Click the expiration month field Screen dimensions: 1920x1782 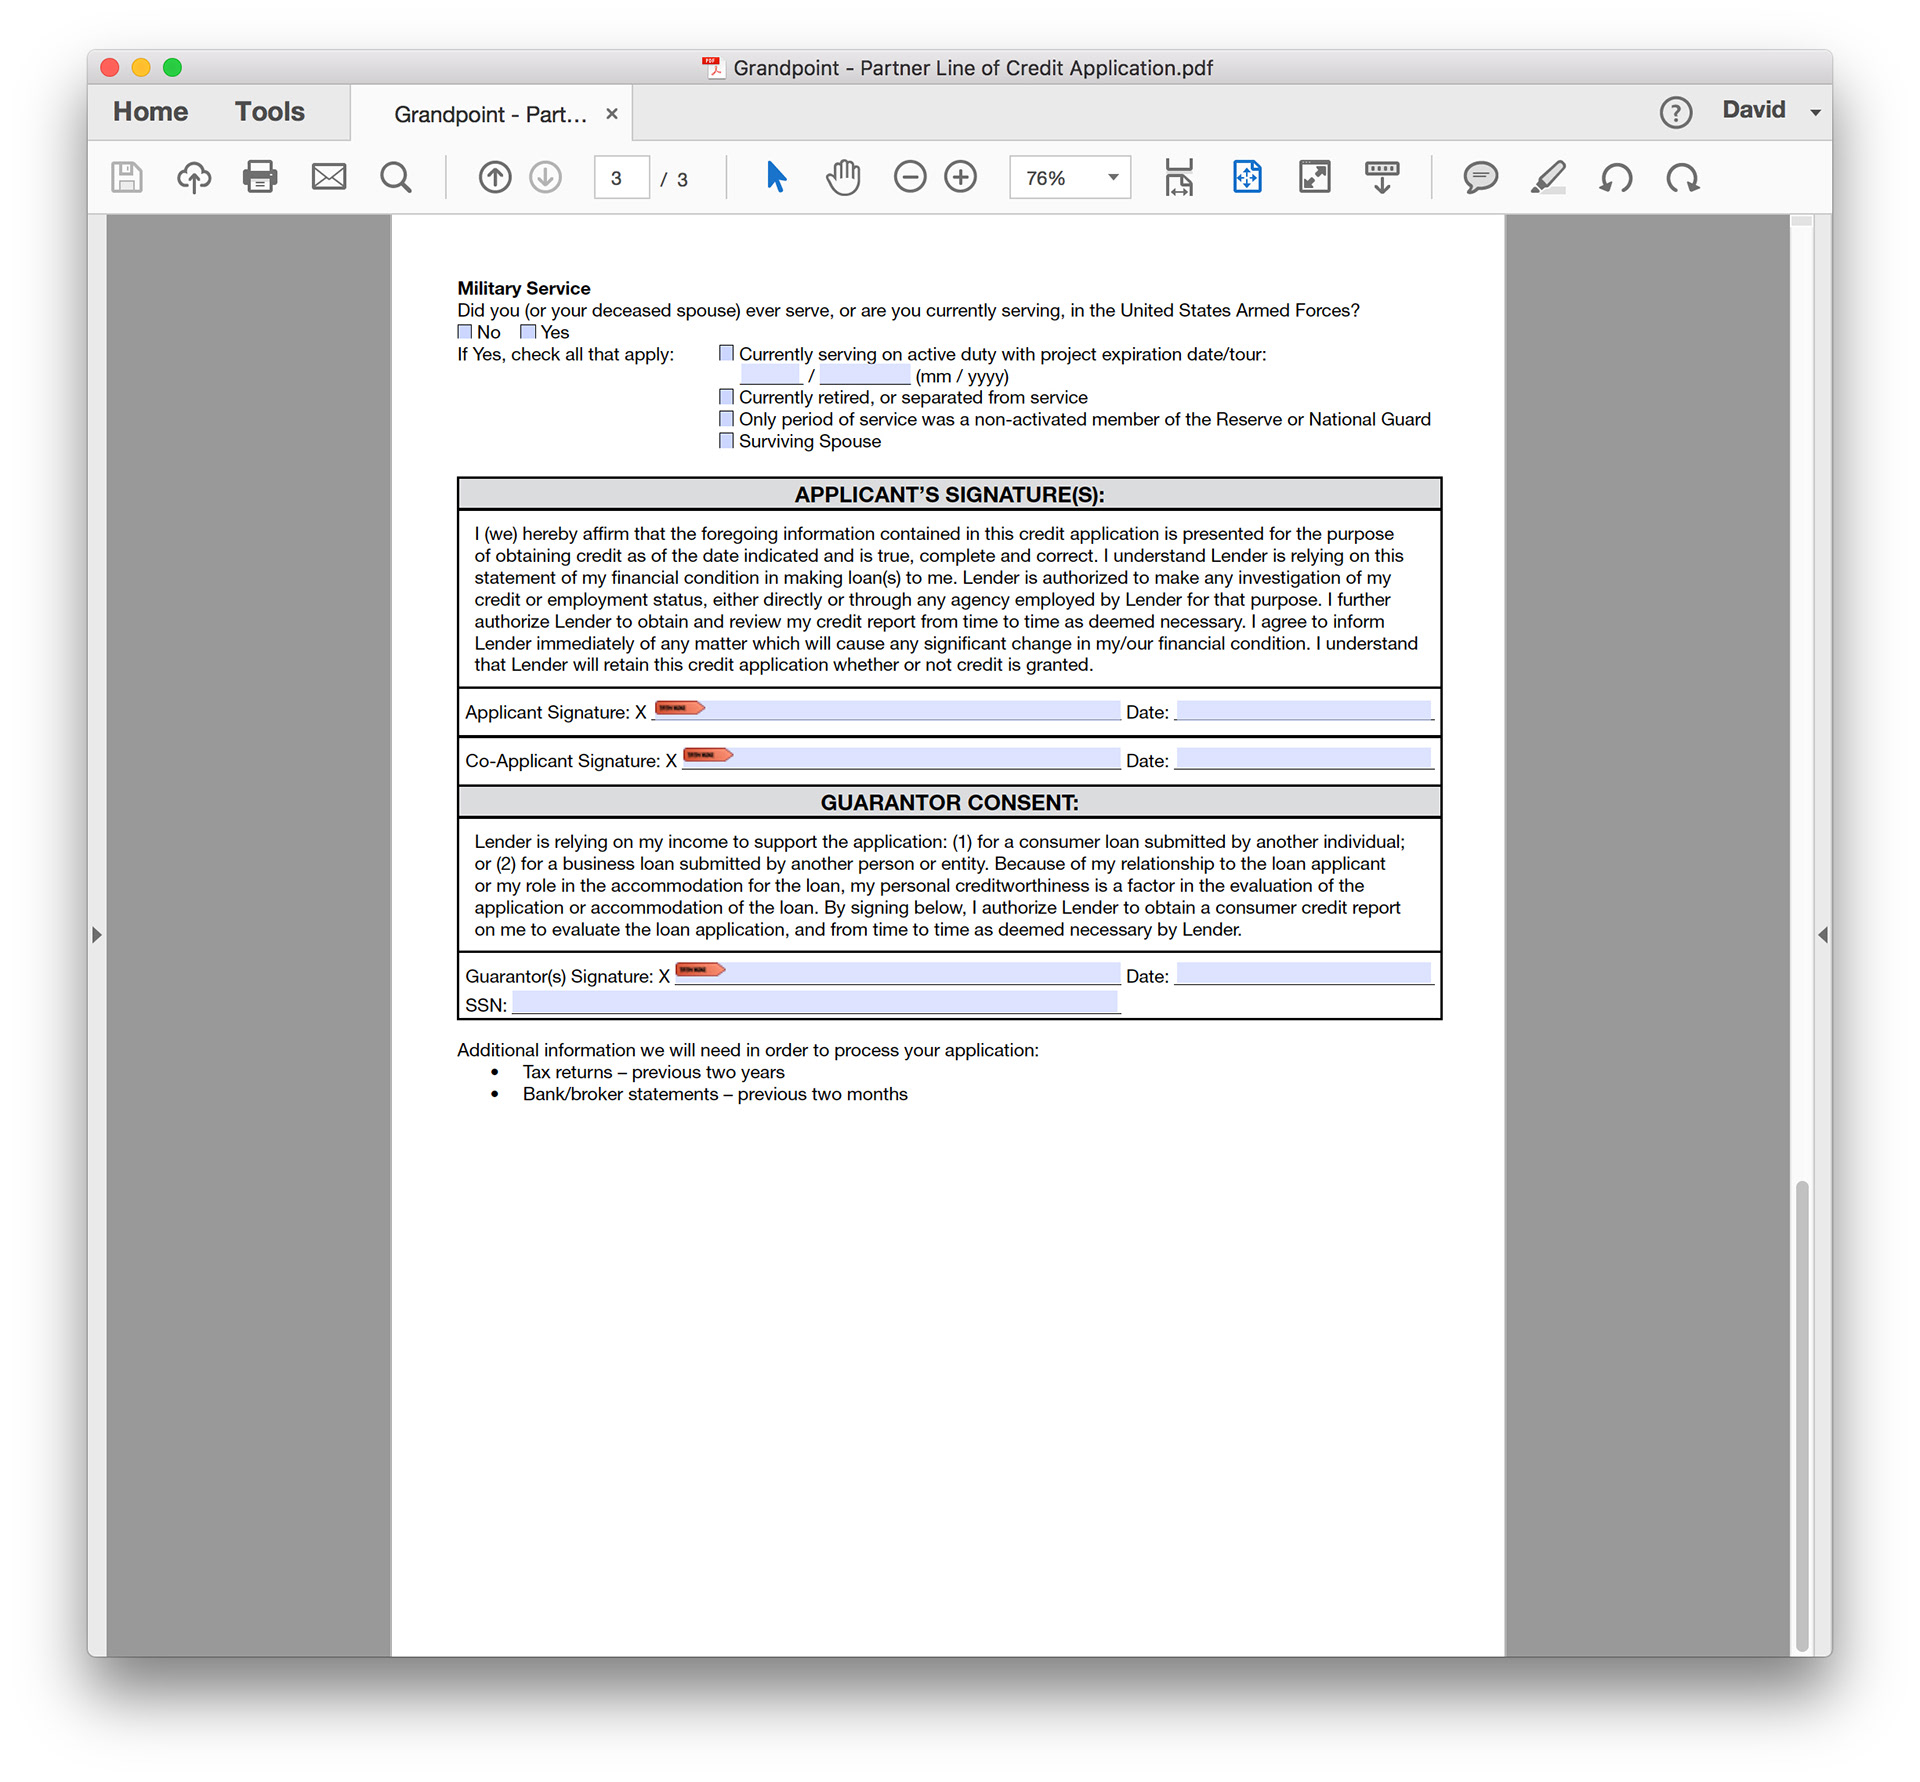click(x=771, y=375)
